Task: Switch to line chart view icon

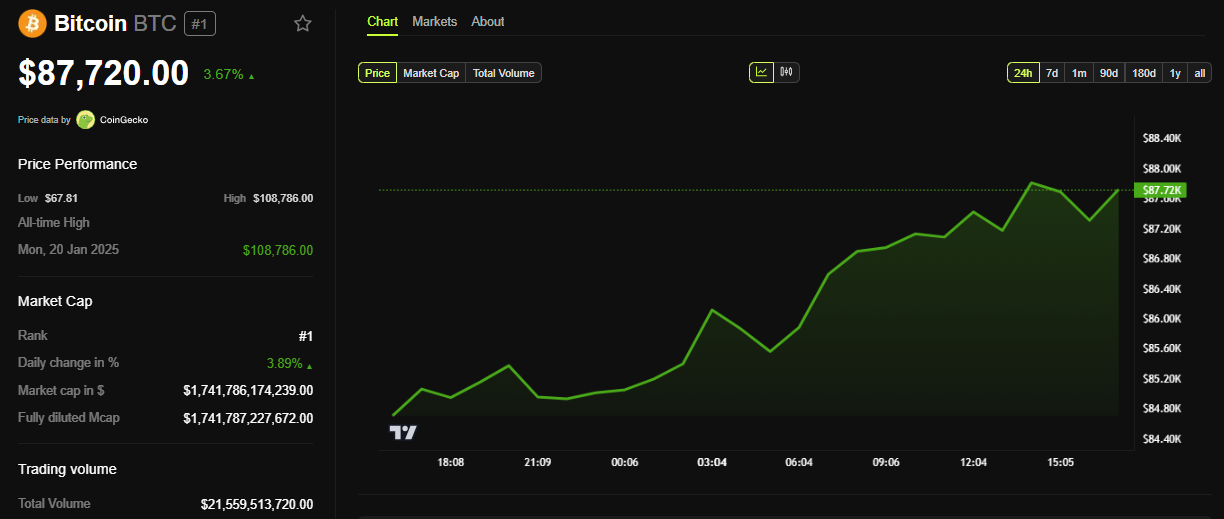Action: point(762,72)
